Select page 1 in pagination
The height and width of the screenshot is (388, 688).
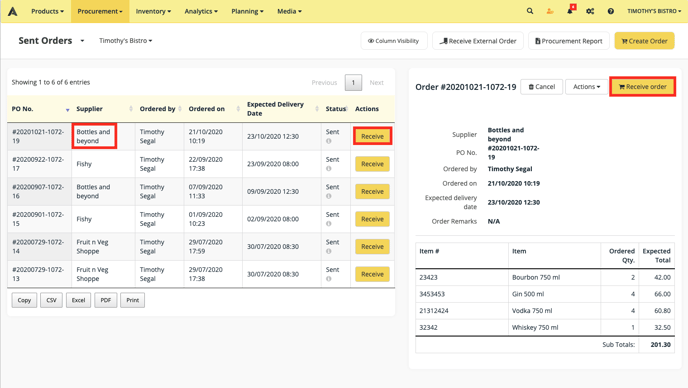353,83
